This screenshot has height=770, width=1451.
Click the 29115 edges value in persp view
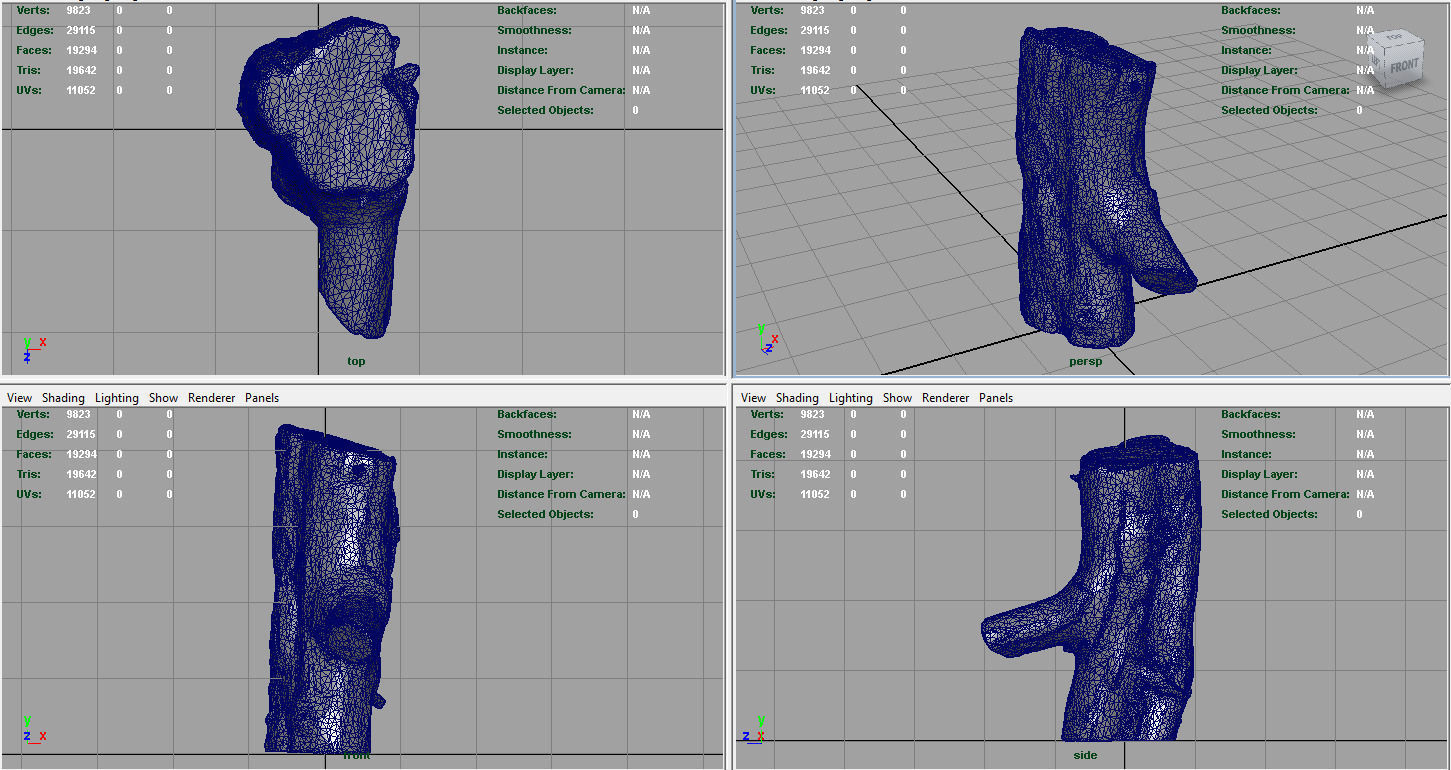pyautogui.click(x=815, y=30)
